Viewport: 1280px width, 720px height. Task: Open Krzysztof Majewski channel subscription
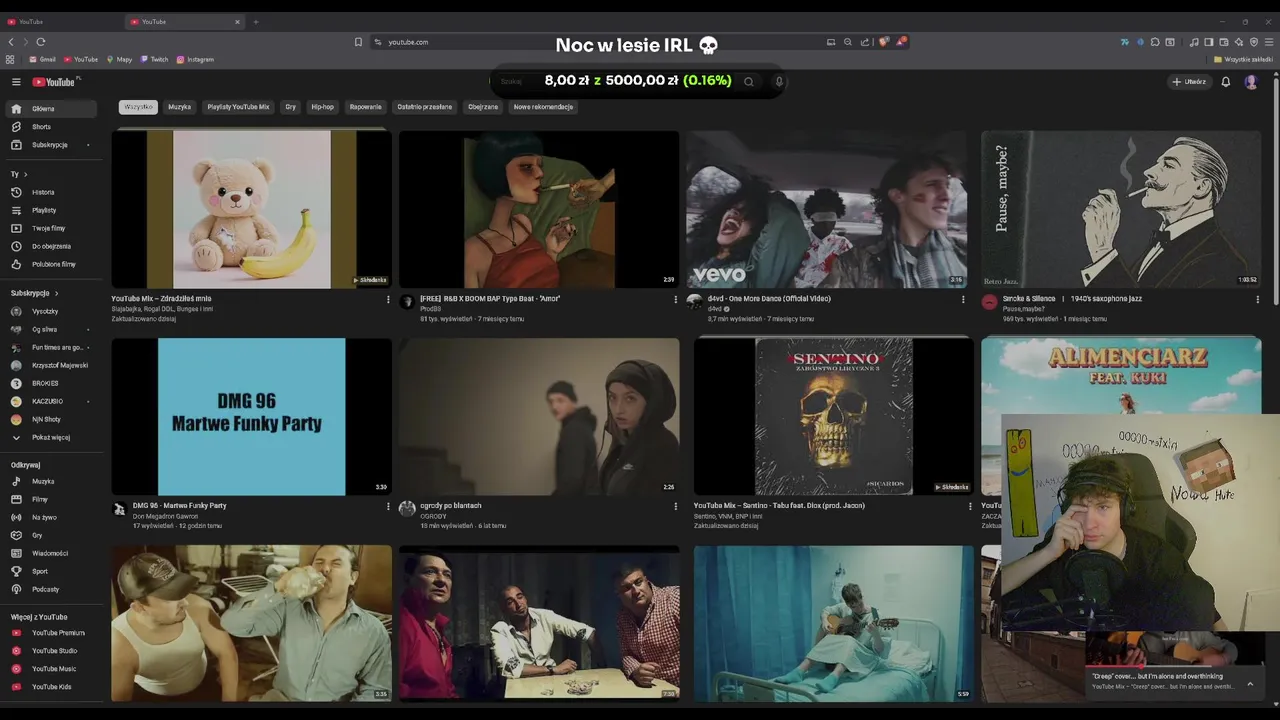[x=52, y=365]
